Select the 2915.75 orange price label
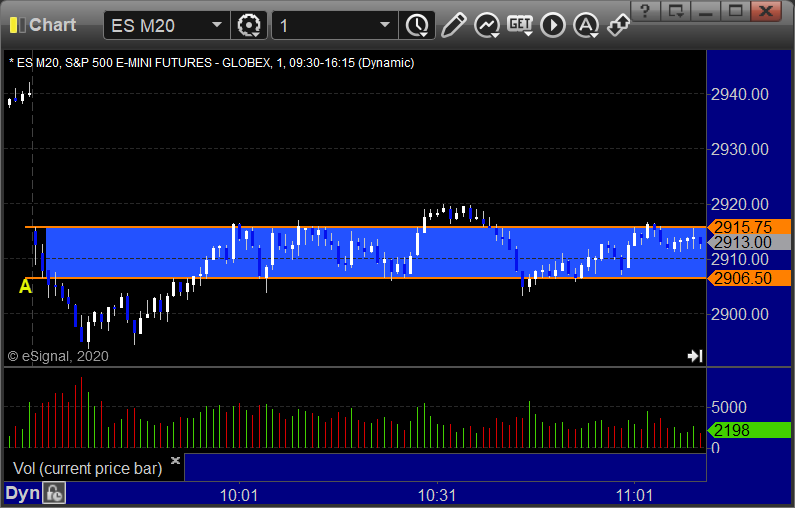795x508 pixels. click(749, 227)
